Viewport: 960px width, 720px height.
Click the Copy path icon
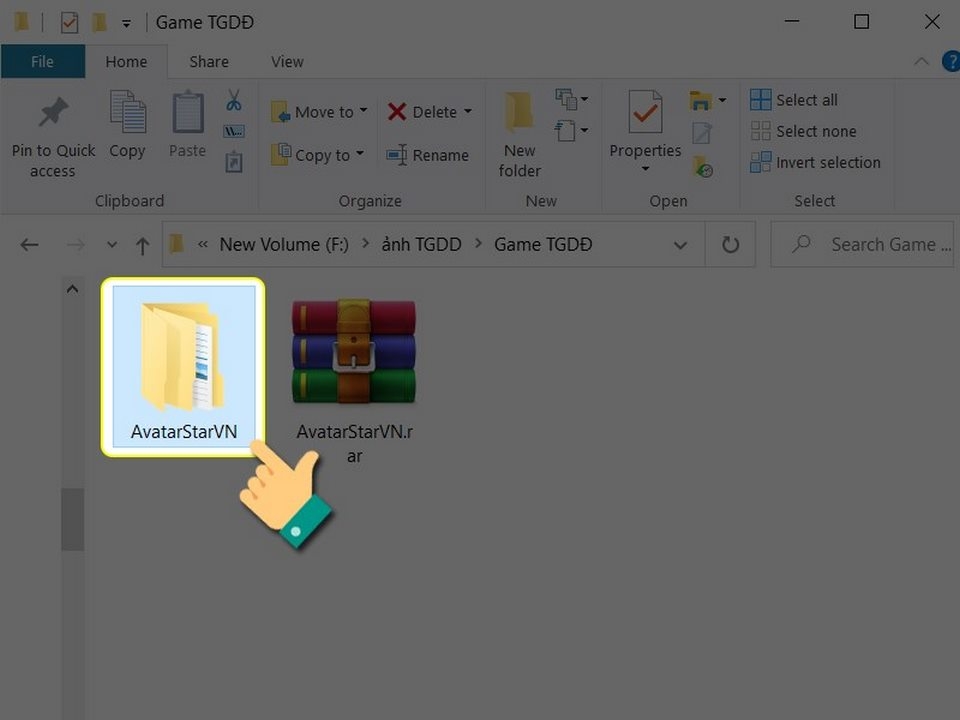tap(234, 131)
